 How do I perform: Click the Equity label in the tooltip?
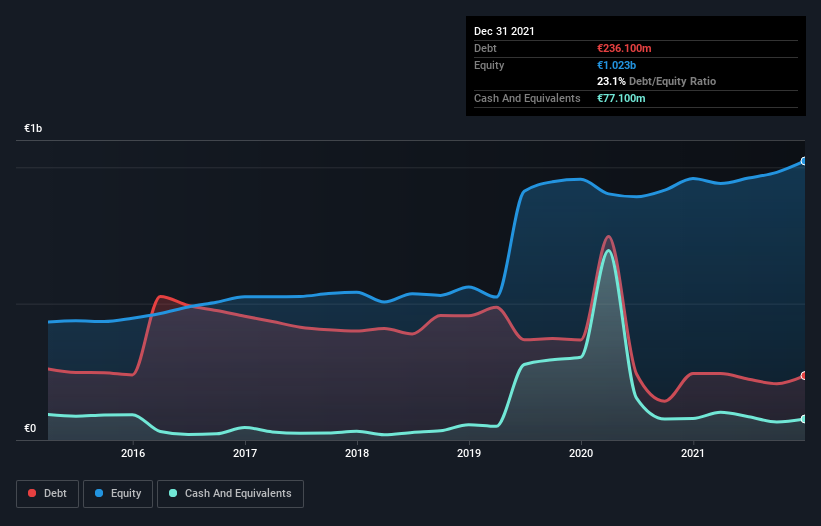489,65
